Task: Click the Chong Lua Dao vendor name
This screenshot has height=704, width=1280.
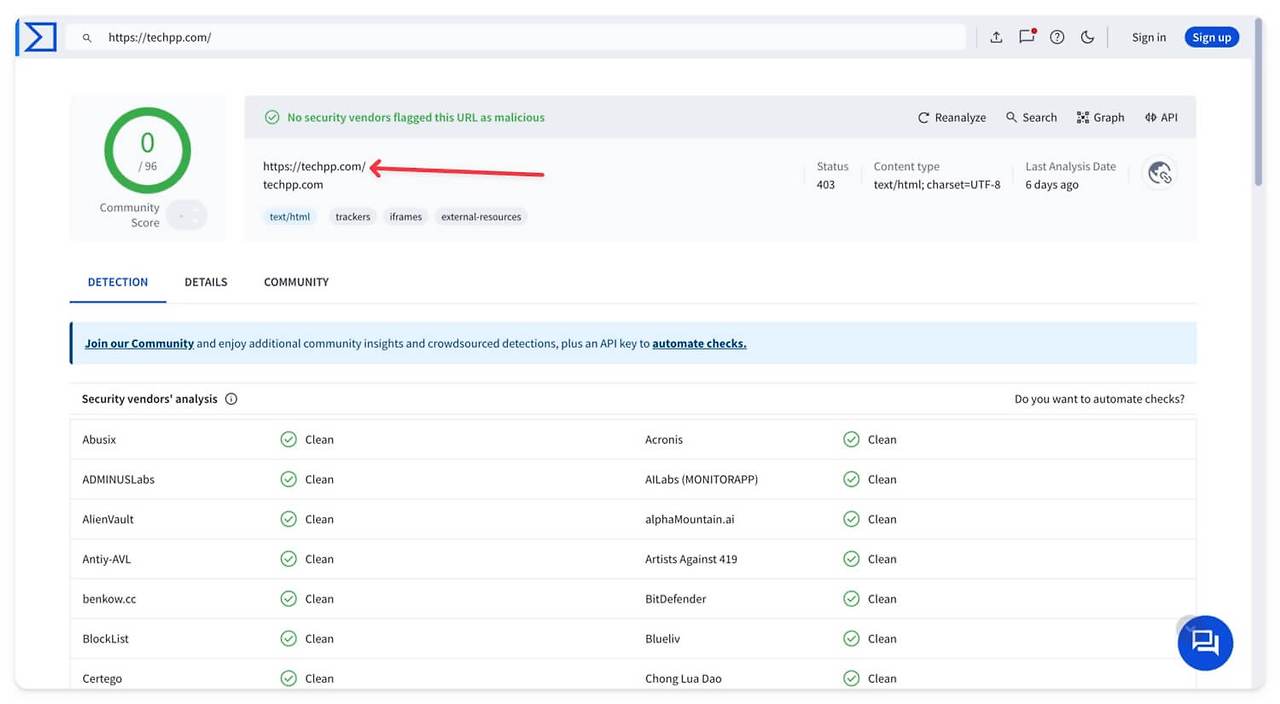Action: coord(683,679)
